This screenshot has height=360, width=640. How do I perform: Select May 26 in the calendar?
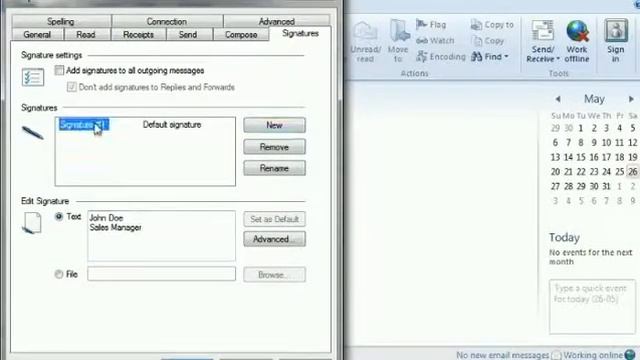[x=632, y=171]
